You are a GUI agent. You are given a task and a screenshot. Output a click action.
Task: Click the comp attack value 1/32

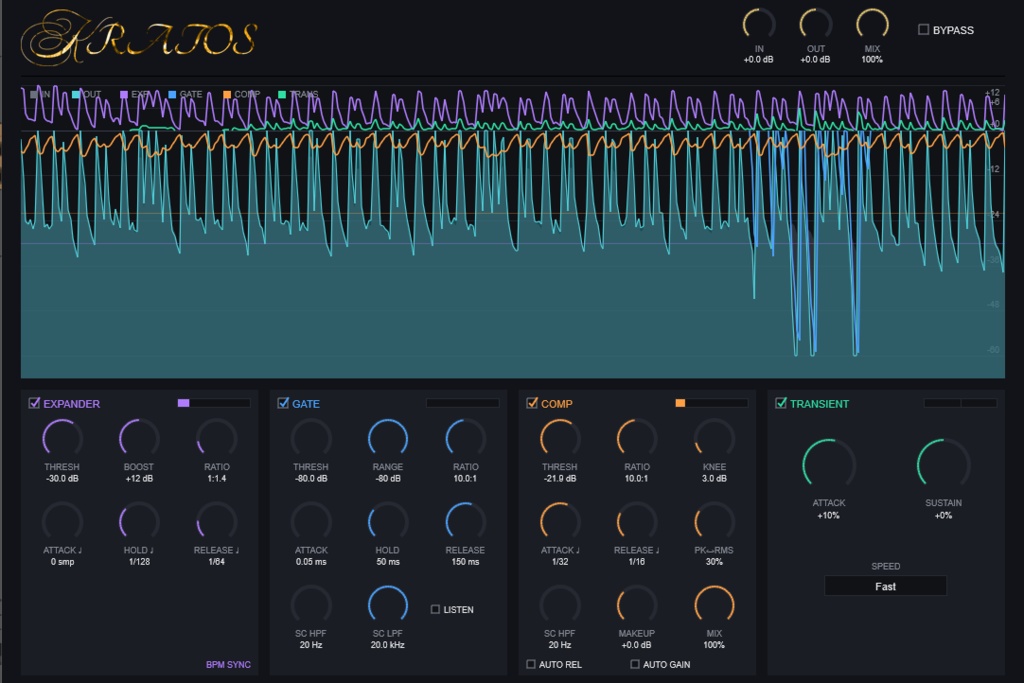(x=560, y=562)
